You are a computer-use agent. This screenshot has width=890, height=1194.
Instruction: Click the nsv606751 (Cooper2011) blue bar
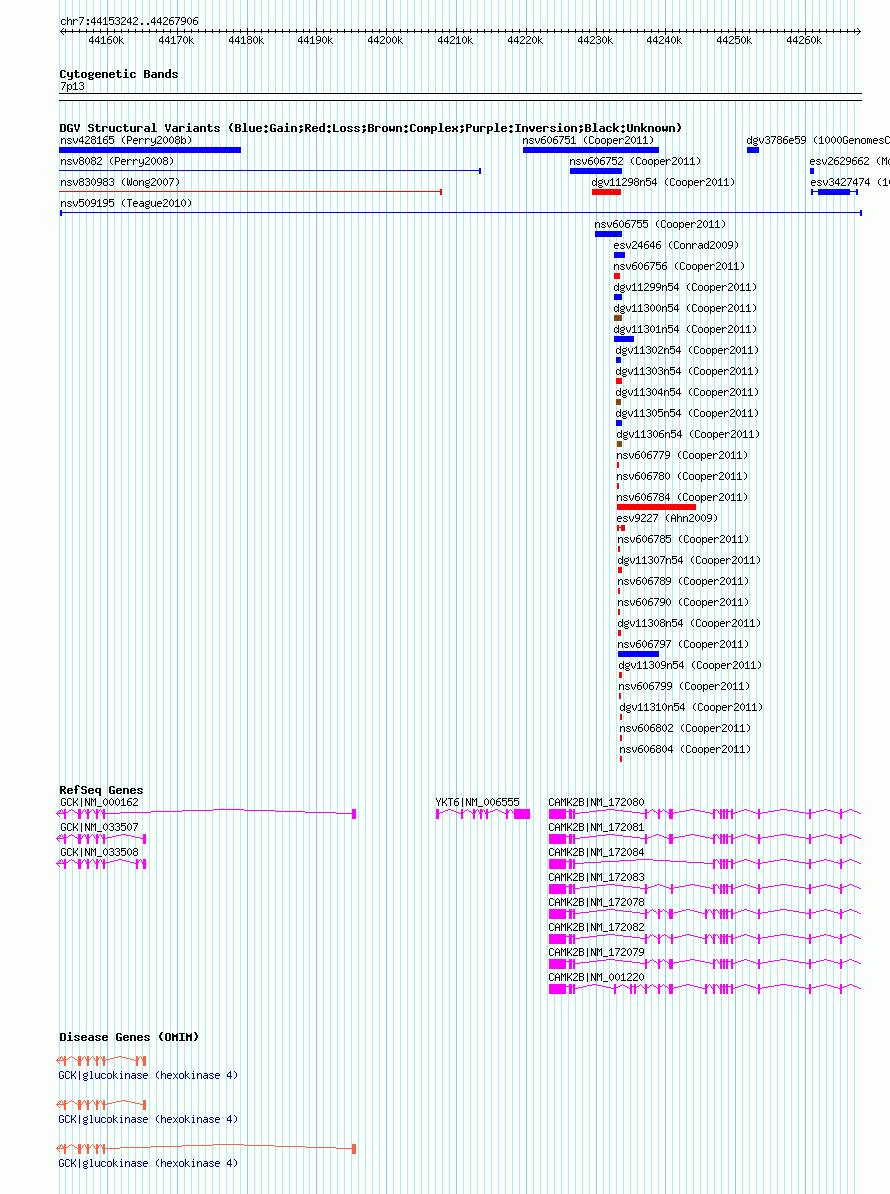point(591,150)
